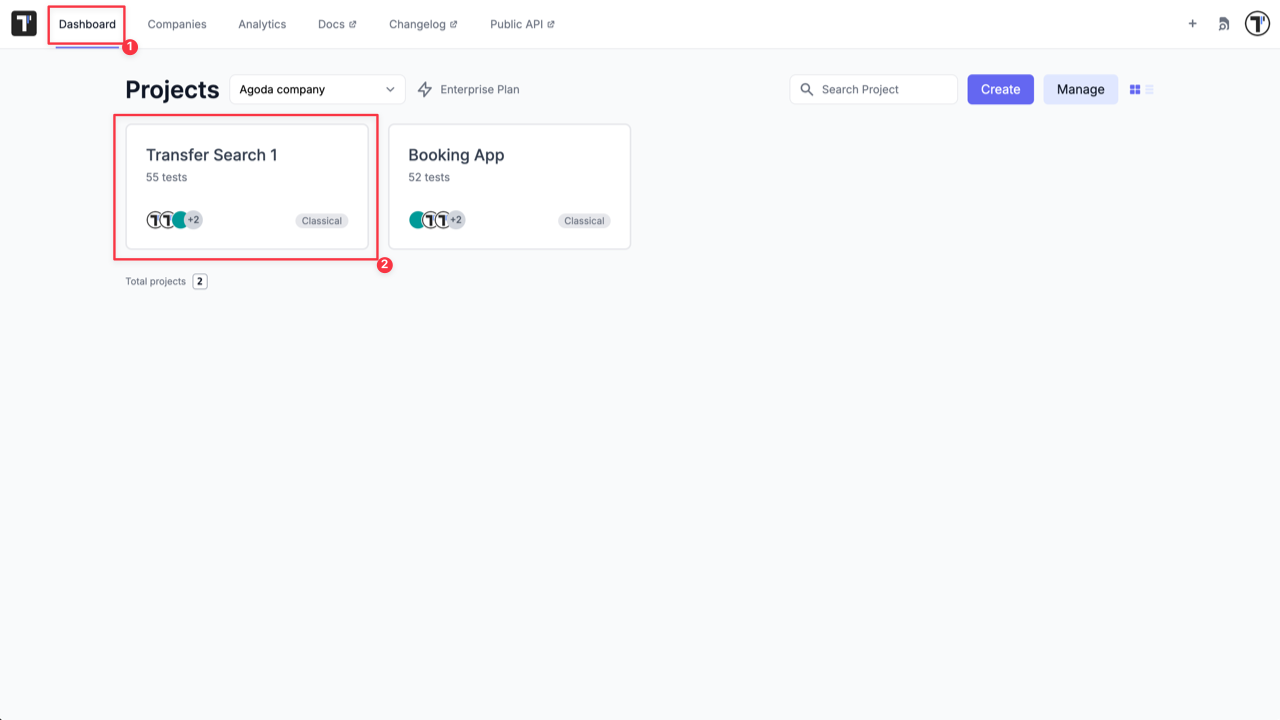The image size is (1280, 720).
Task: Open the Public API link
Action: click(x=521, y=24)
